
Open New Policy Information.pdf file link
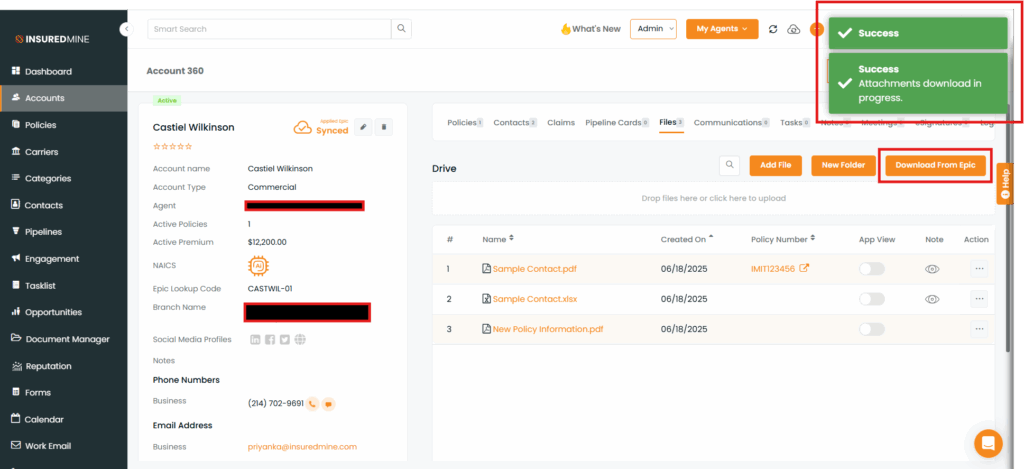[548, 329]
